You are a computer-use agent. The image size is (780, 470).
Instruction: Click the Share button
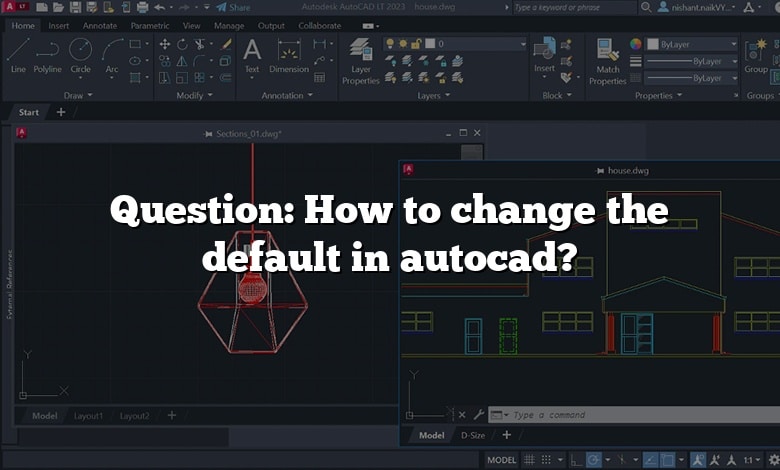(x=233, y=7)
